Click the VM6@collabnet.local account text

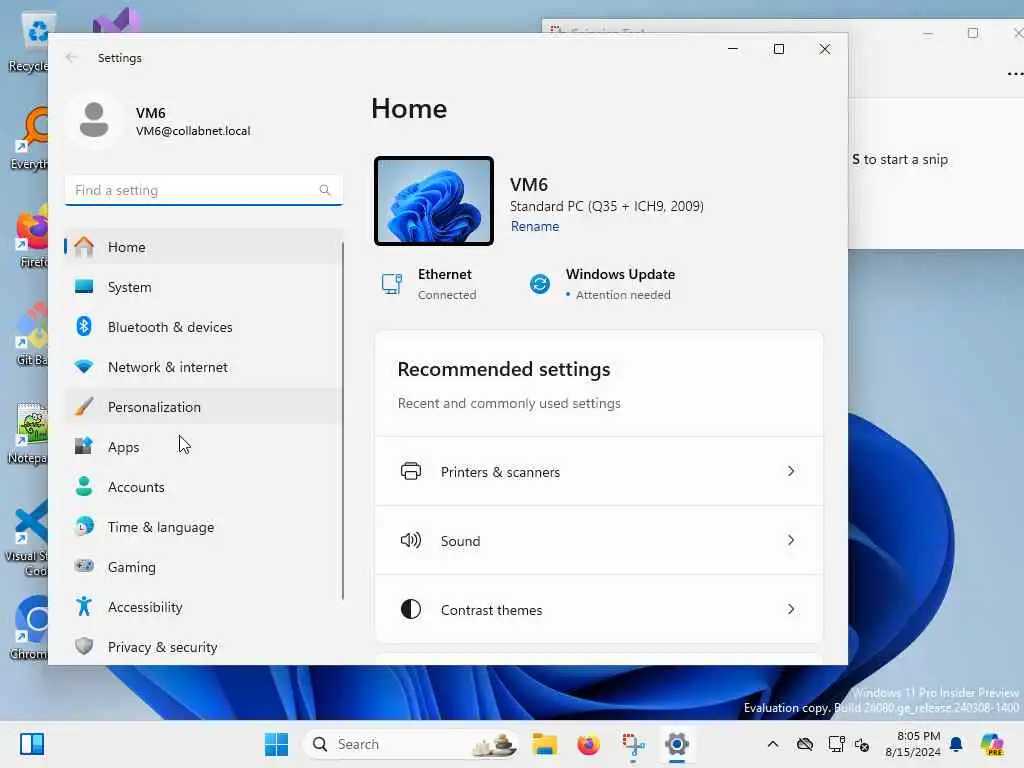tap(193, 131)
